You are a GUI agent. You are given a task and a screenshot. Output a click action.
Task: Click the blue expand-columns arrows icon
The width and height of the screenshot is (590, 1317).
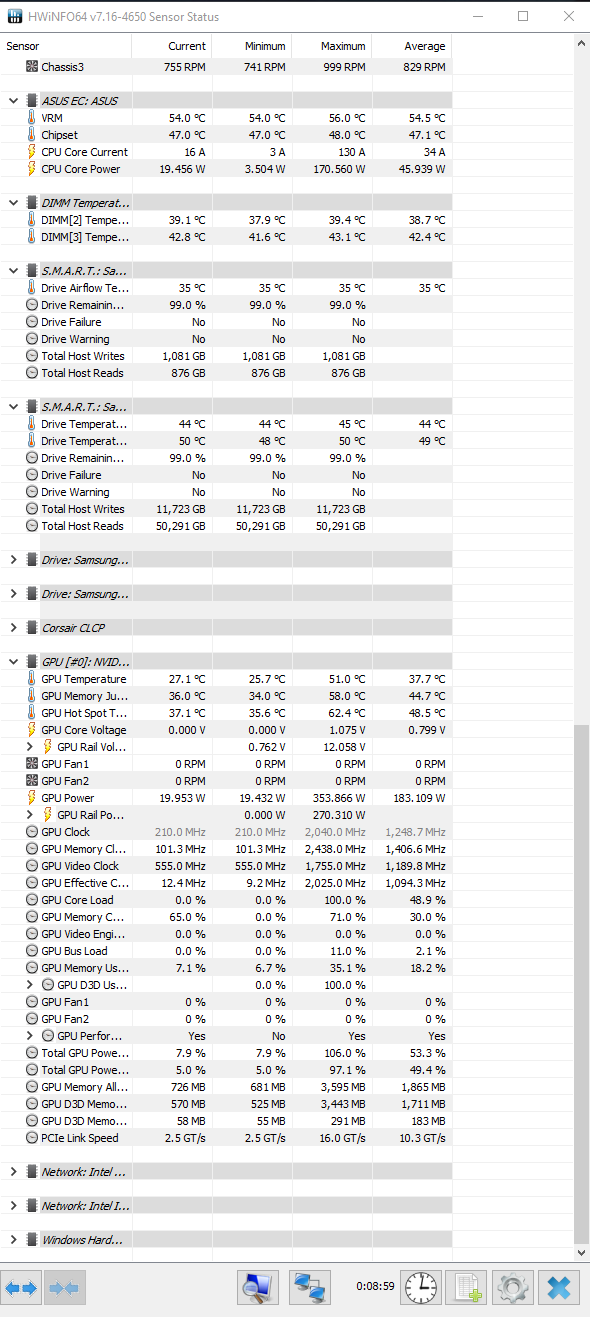tap(21, 1288)
